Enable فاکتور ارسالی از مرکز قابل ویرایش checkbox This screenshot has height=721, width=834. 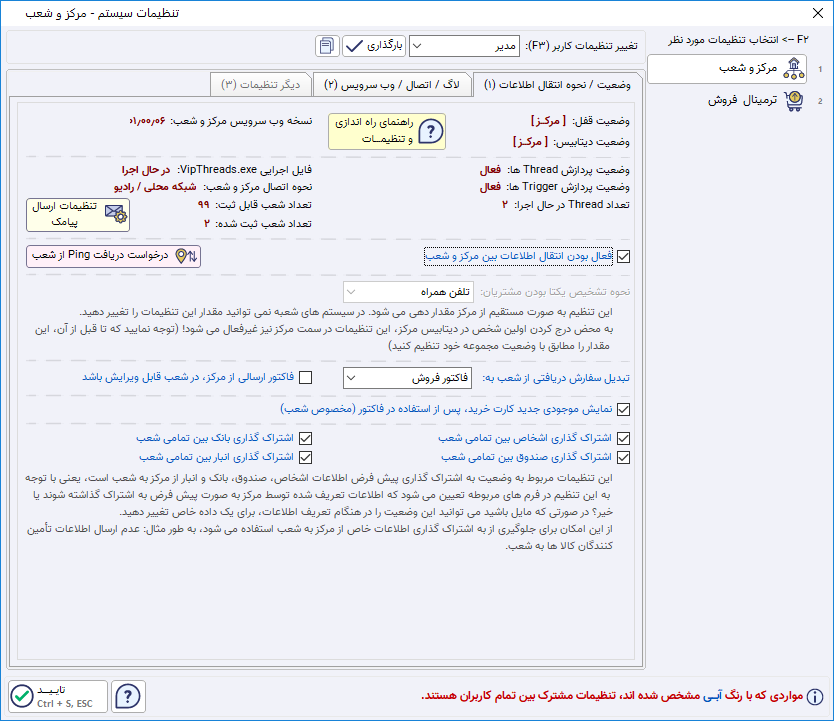click(305, 377)
